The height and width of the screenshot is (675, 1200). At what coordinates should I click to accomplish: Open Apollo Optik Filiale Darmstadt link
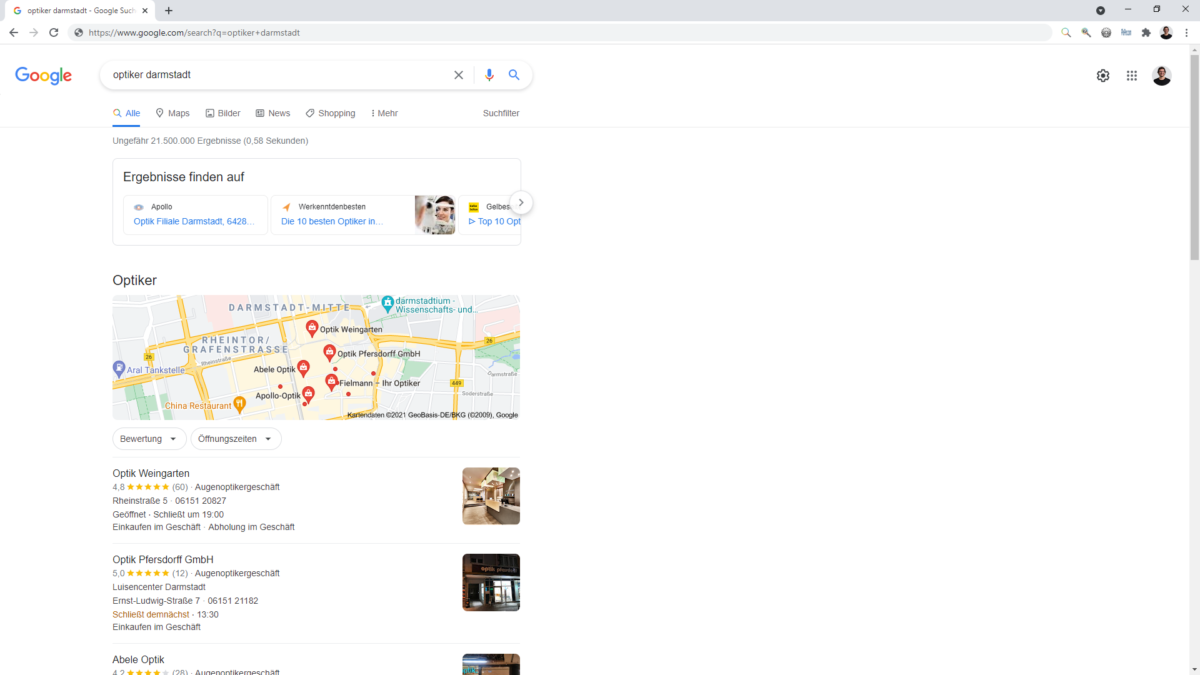pos(193,221)
